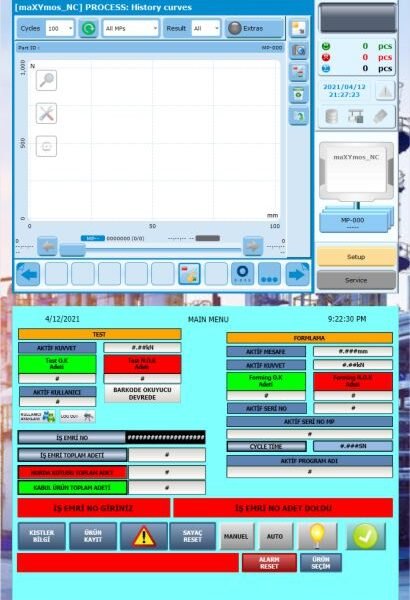The height and width of the screenshot is (600, 410).
Task: Open the Setup tab
Action: tap(356, 257)
